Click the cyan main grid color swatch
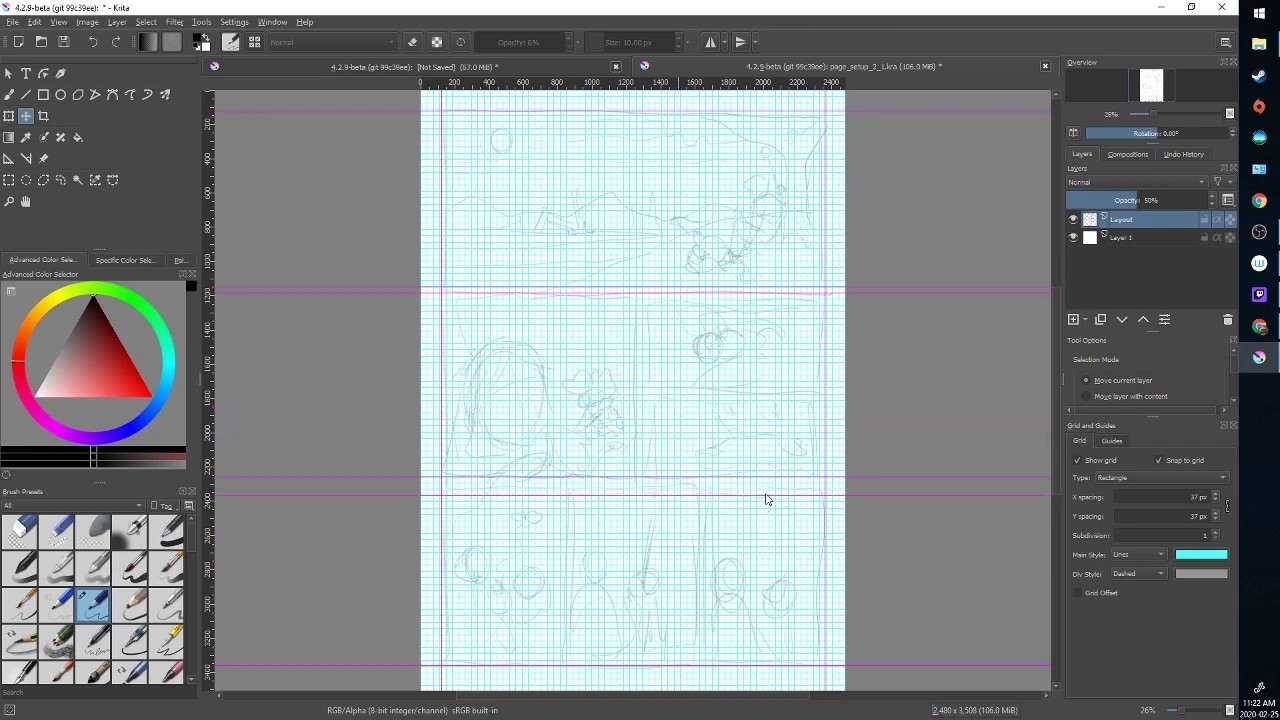This screenshot has height=720, width=1280. pos(1201,555)
